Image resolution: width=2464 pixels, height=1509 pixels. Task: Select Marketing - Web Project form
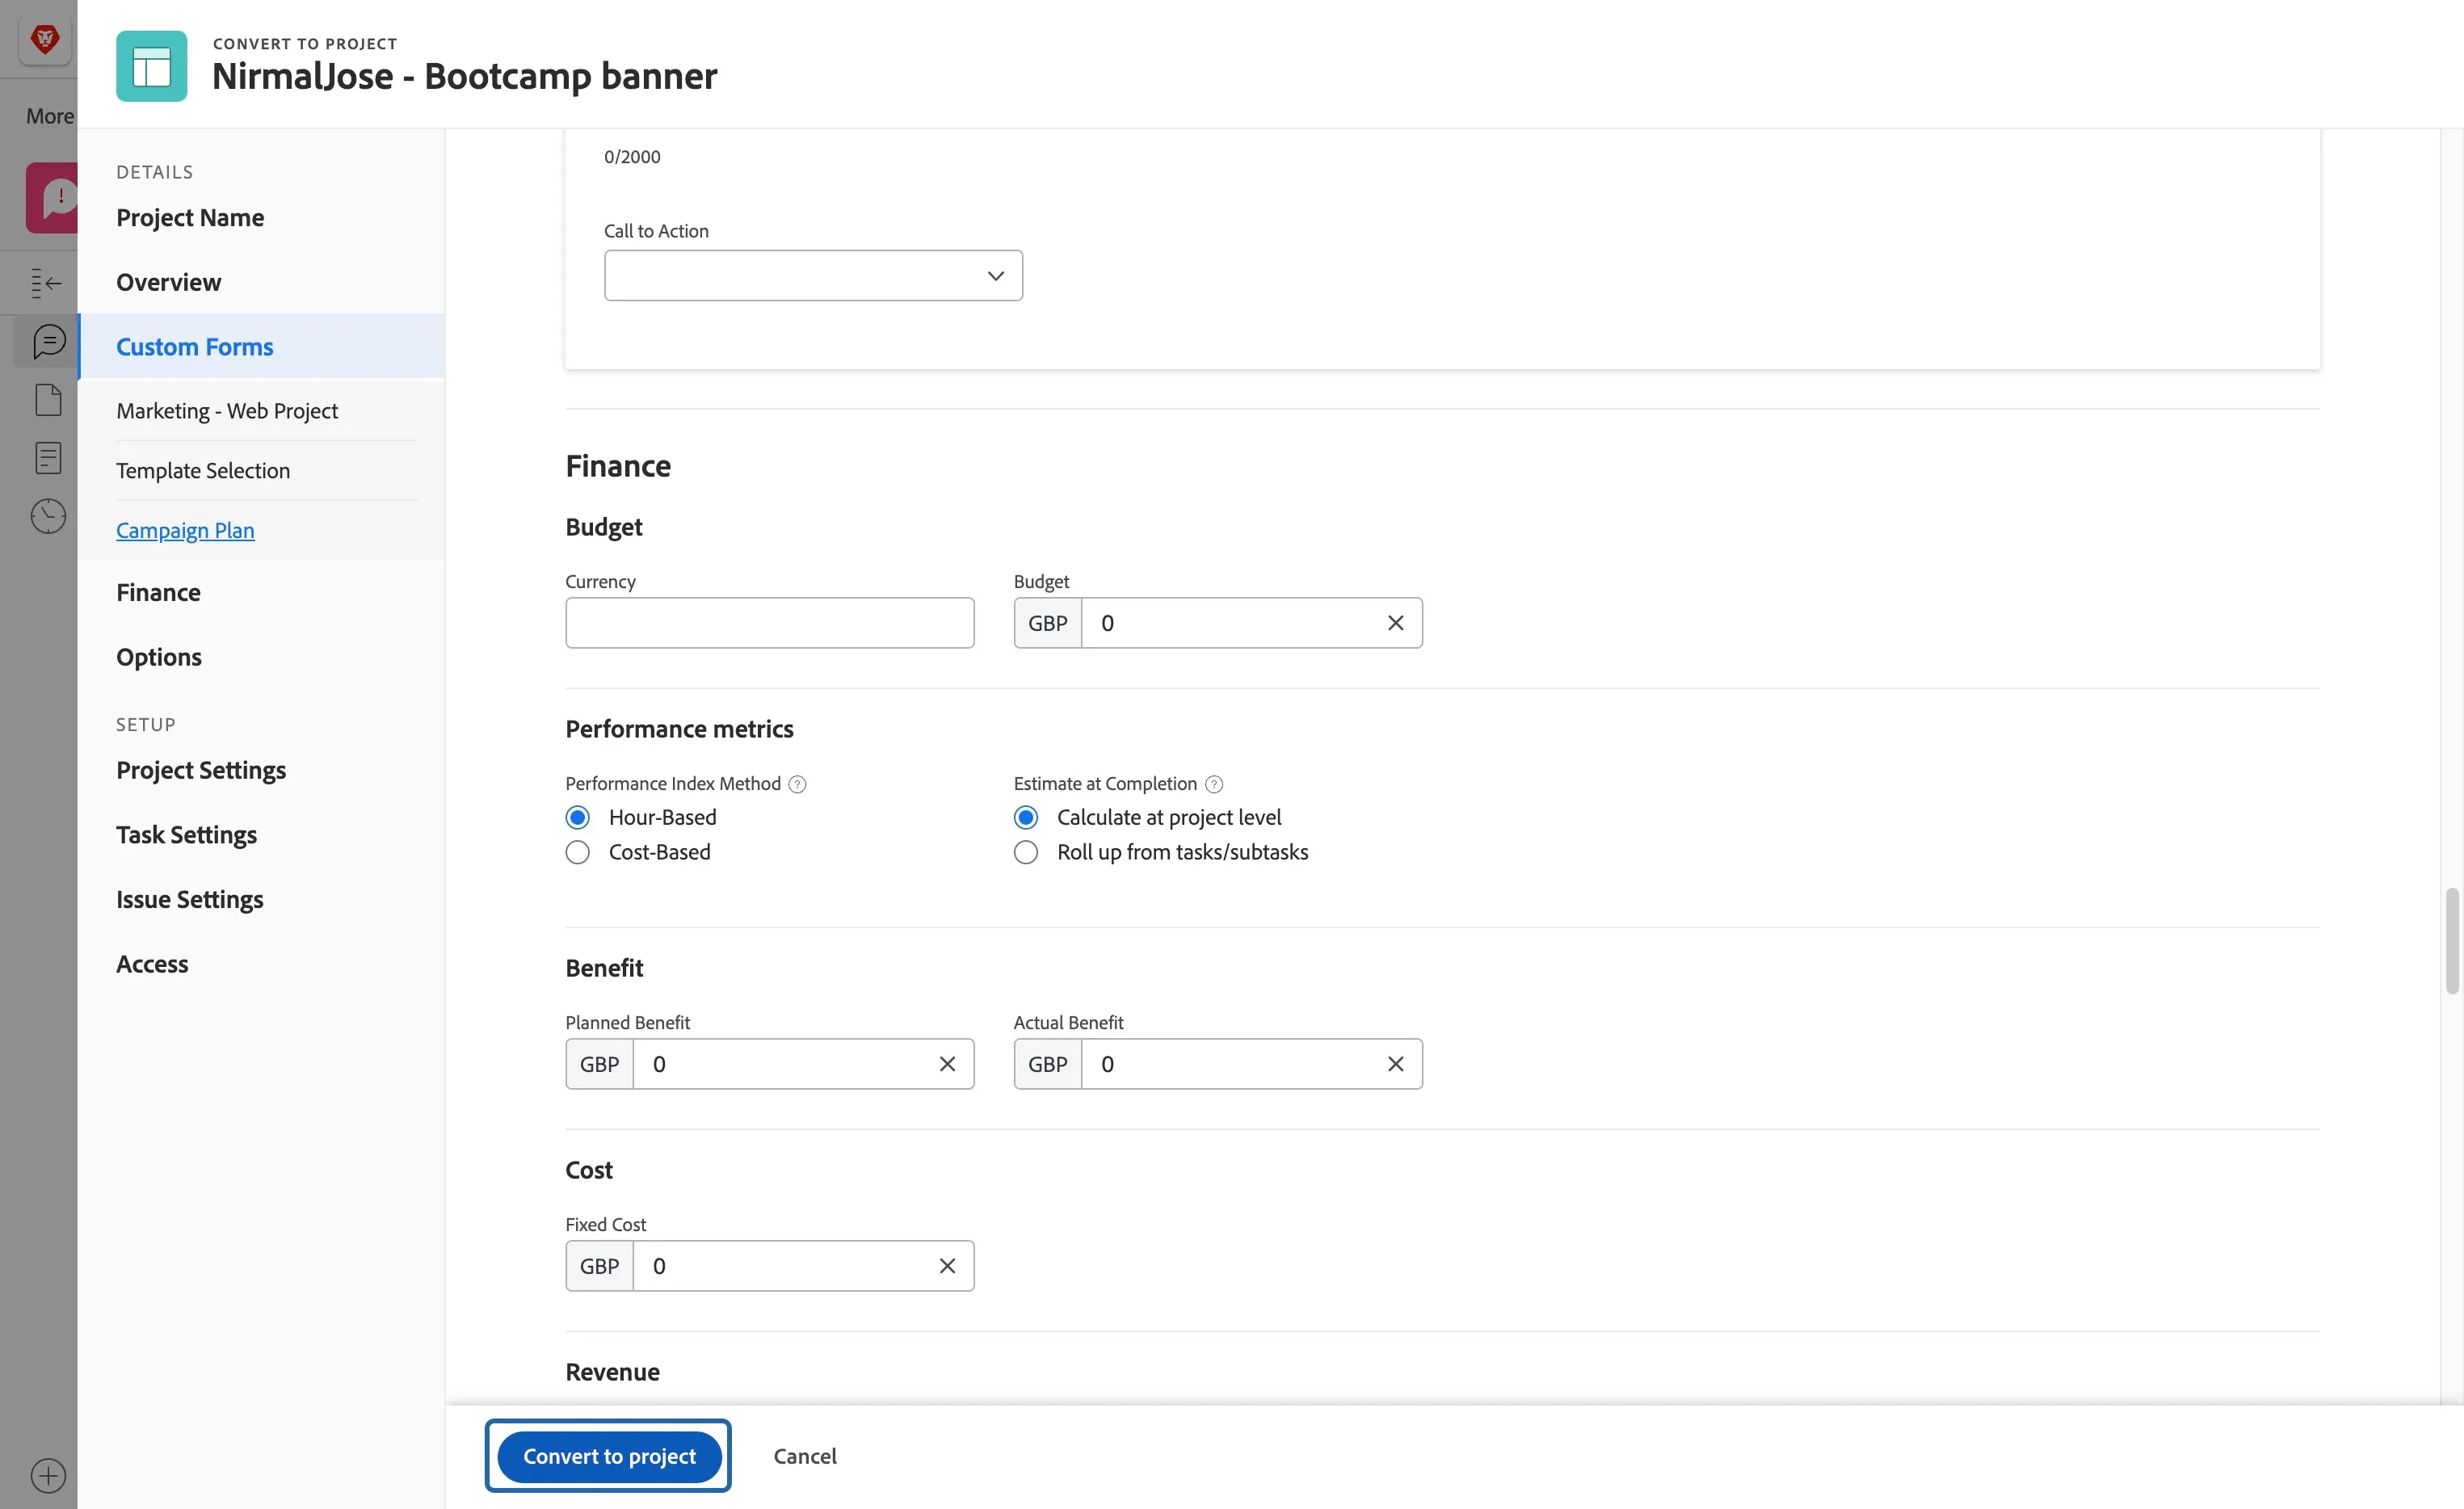[227, 411]
